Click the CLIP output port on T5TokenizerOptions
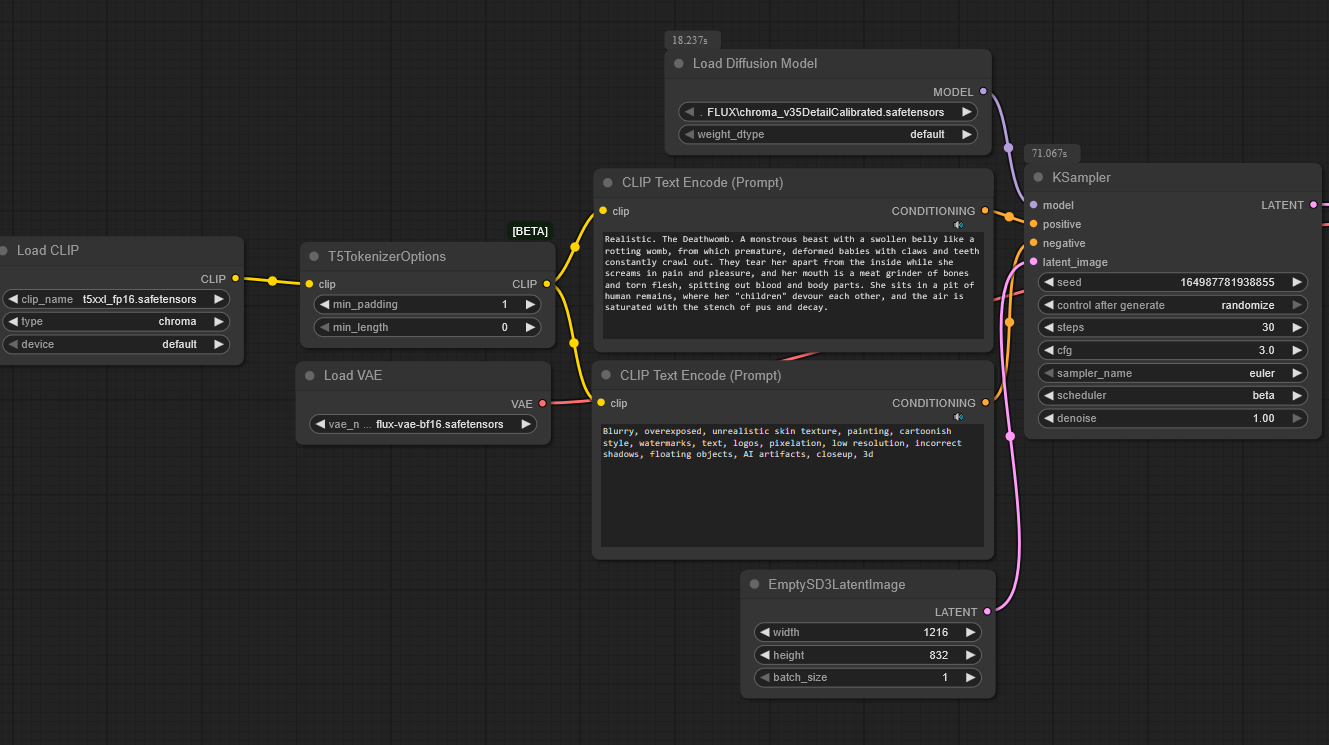 pos(546,284)
